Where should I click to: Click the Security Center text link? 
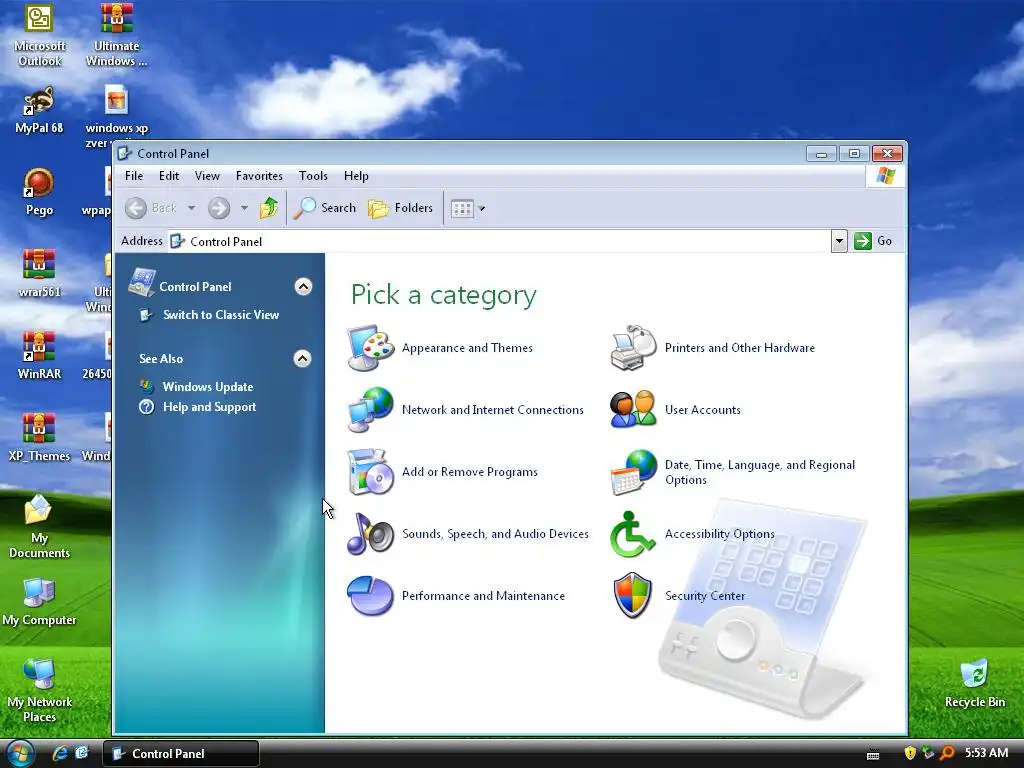point(705,596)
